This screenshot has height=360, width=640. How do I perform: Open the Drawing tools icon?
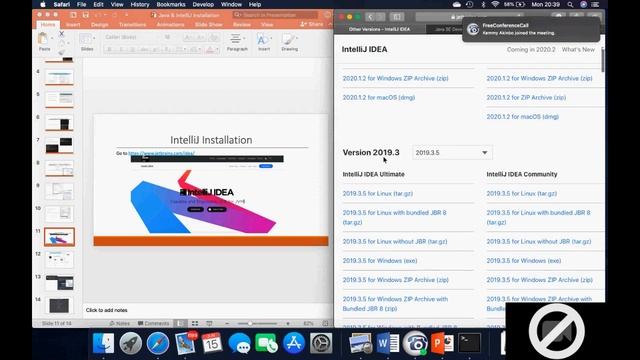[x=288, y=39]
